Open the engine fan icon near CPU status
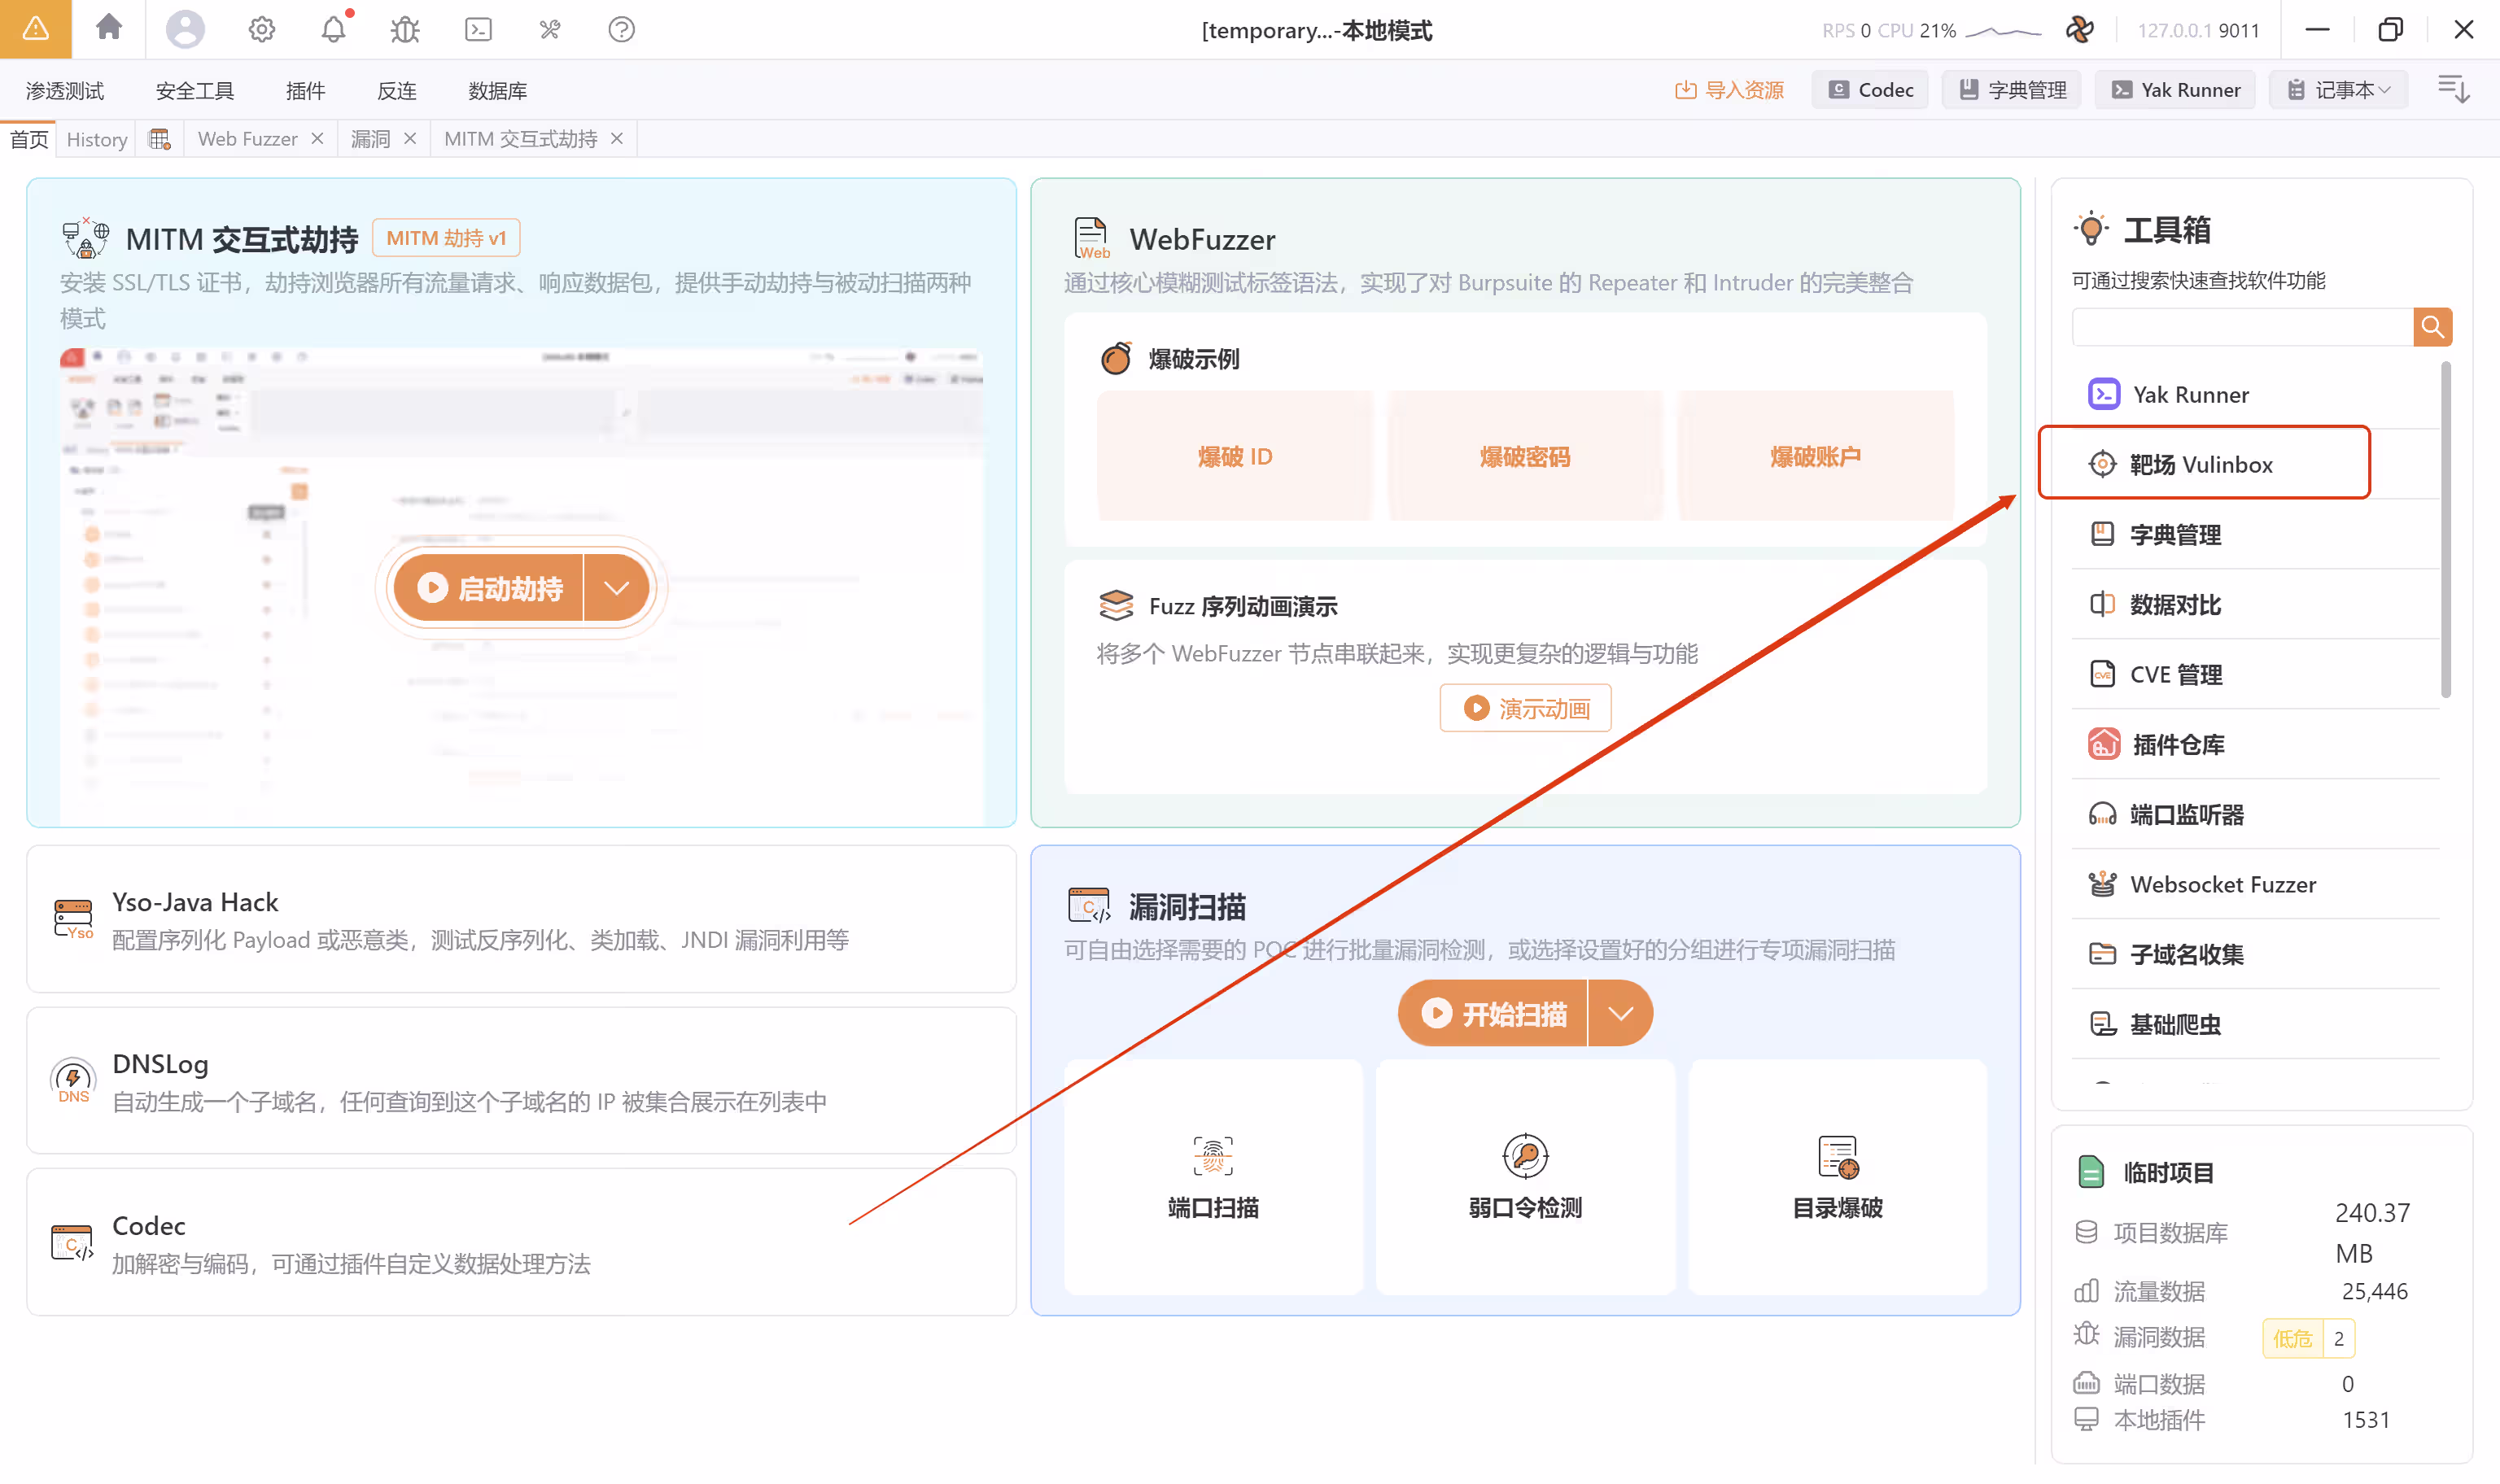Screen dimensions: 2500x1484 [x=2079, y=29]
